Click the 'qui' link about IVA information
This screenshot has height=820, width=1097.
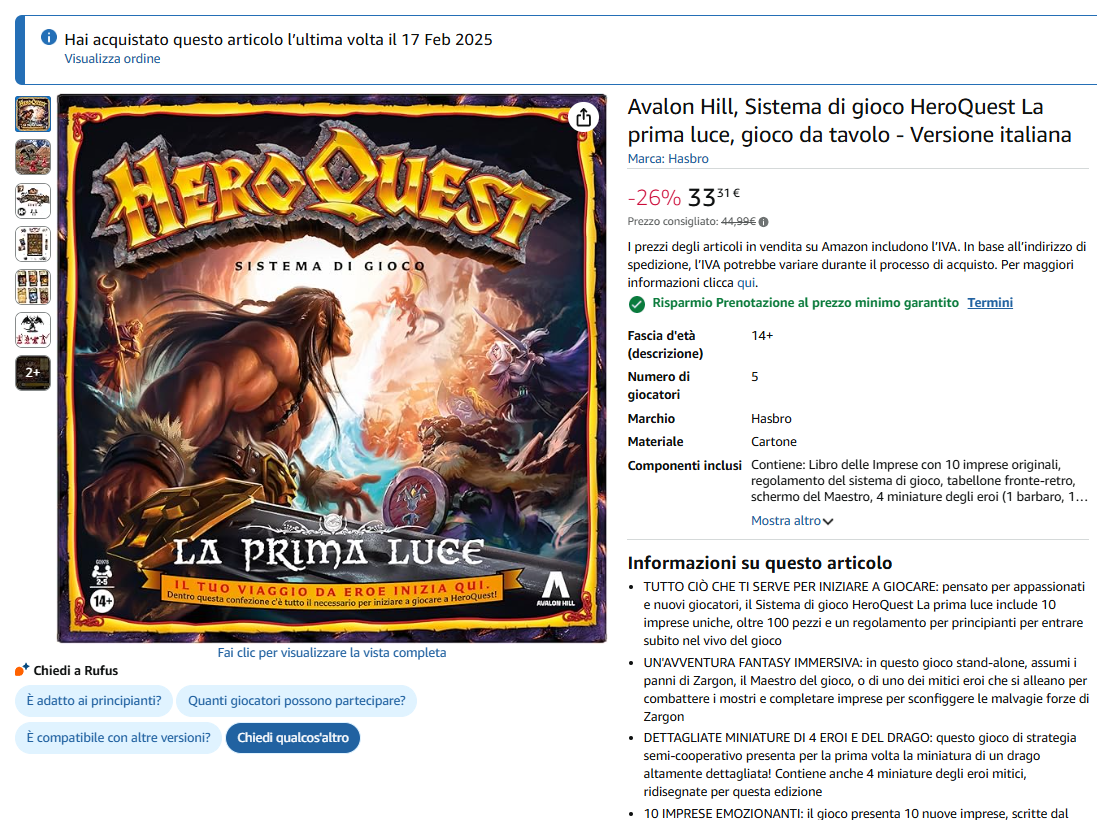tap(746, 283)
